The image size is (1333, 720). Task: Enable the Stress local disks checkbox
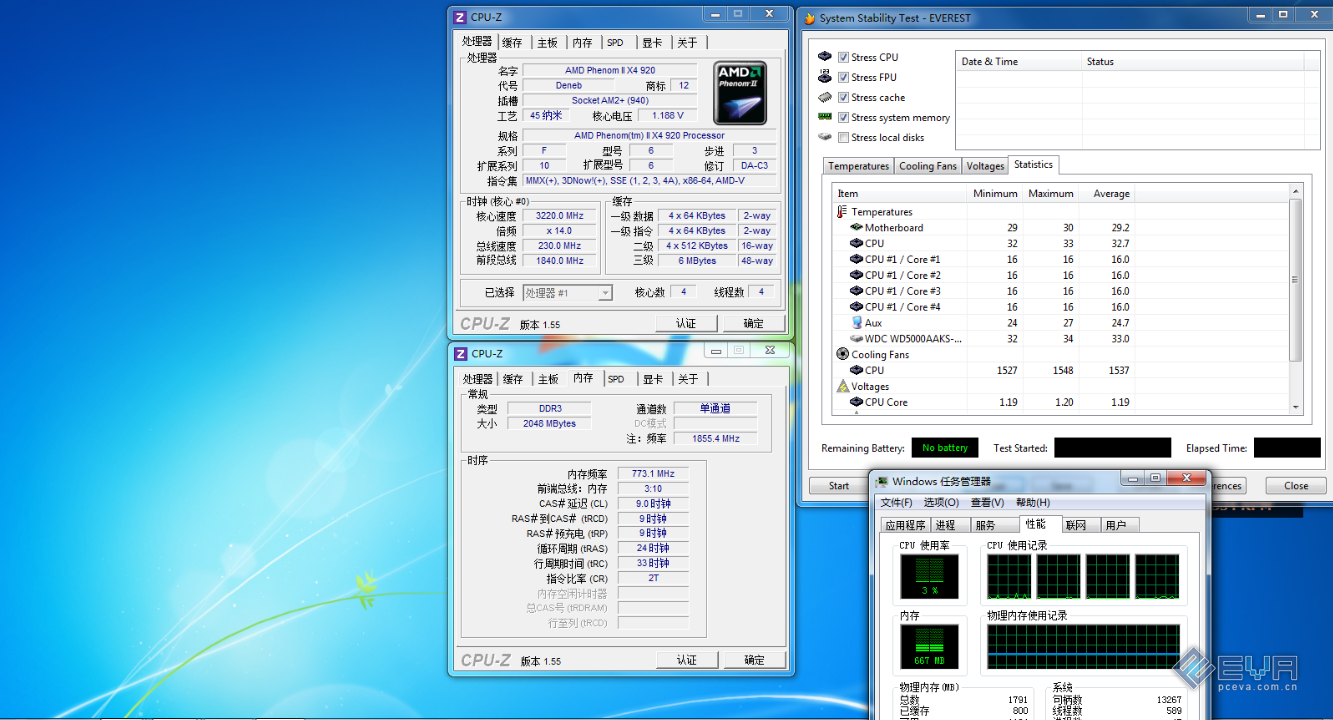[844, 137]
